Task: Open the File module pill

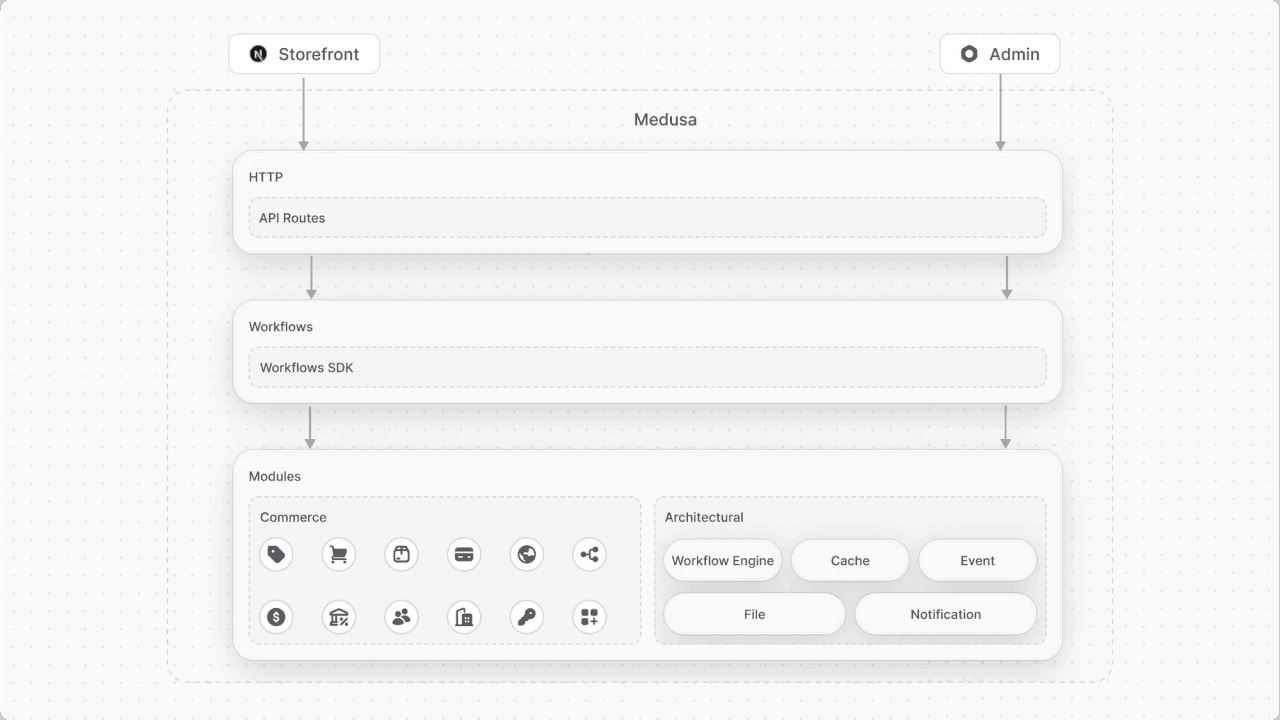Action: (755, 614)
